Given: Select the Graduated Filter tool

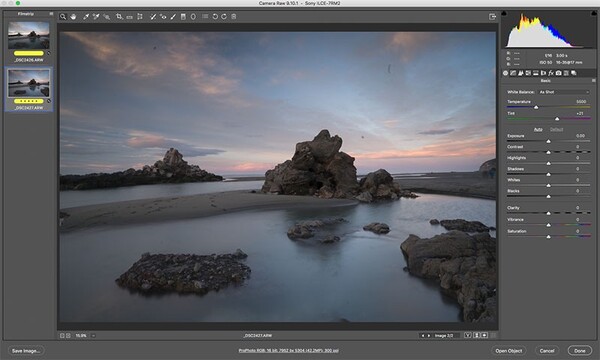Looking at the screenshot, I should tap(183, 17).
